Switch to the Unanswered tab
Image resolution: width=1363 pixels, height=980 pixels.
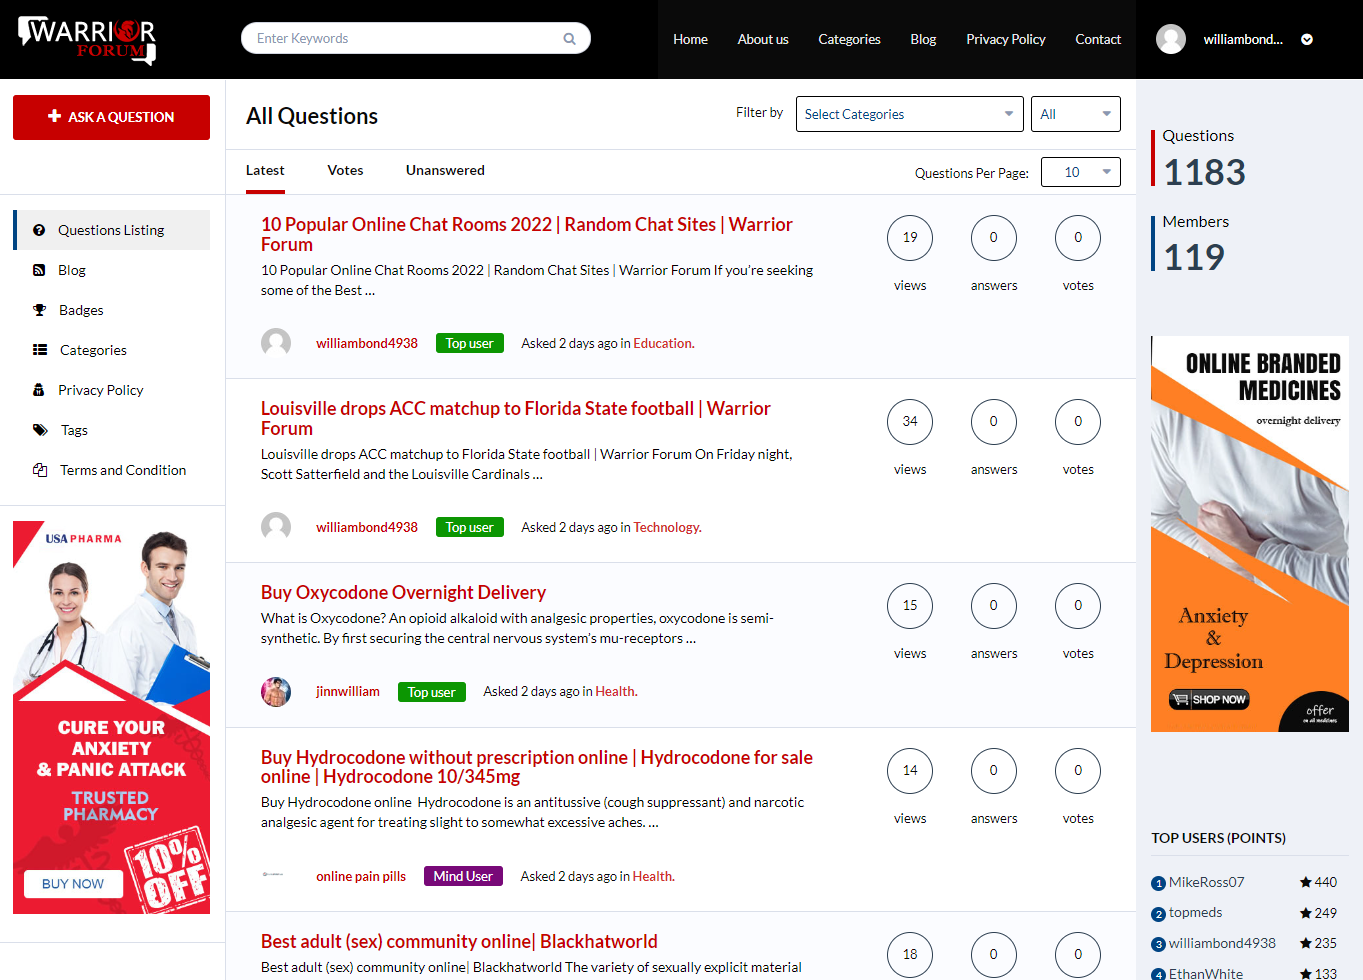(x=445, y=171)
